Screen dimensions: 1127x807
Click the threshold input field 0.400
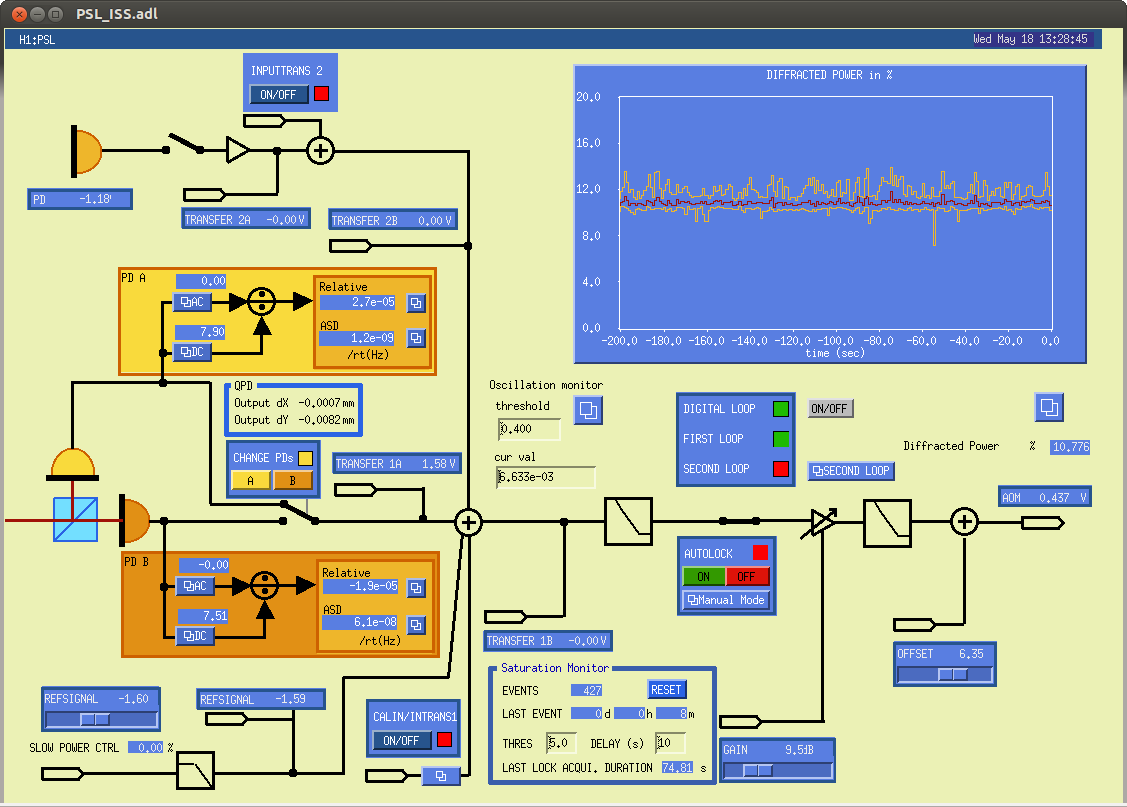click(529, 429)
